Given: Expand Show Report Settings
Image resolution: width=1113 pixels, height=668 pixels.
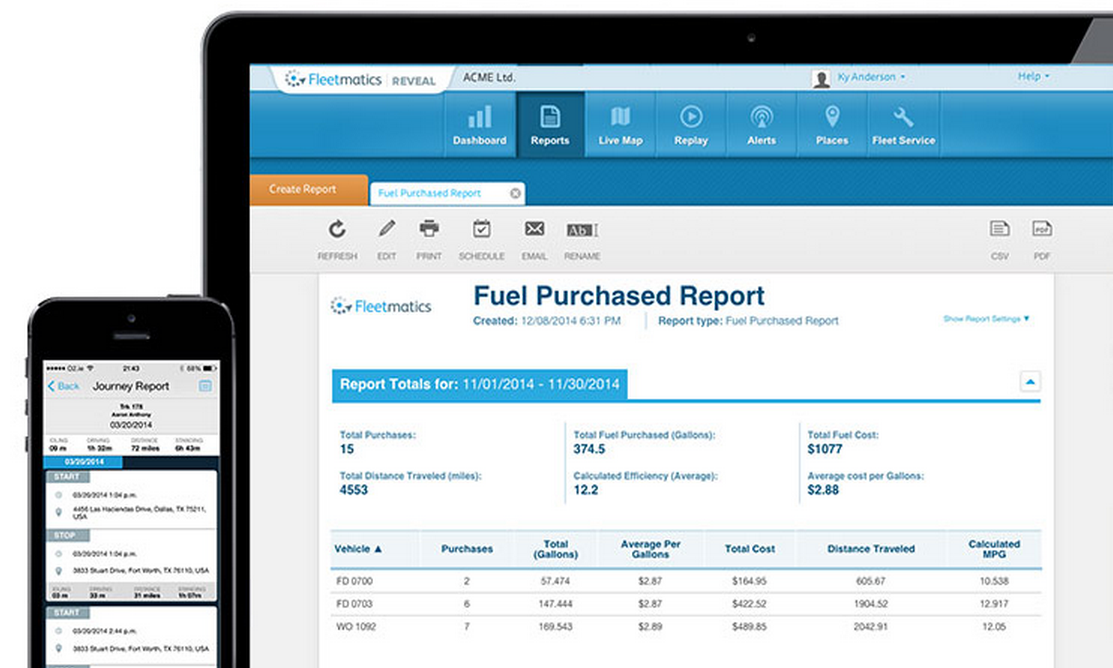Looking at the screenshot, I should (985, 320).
